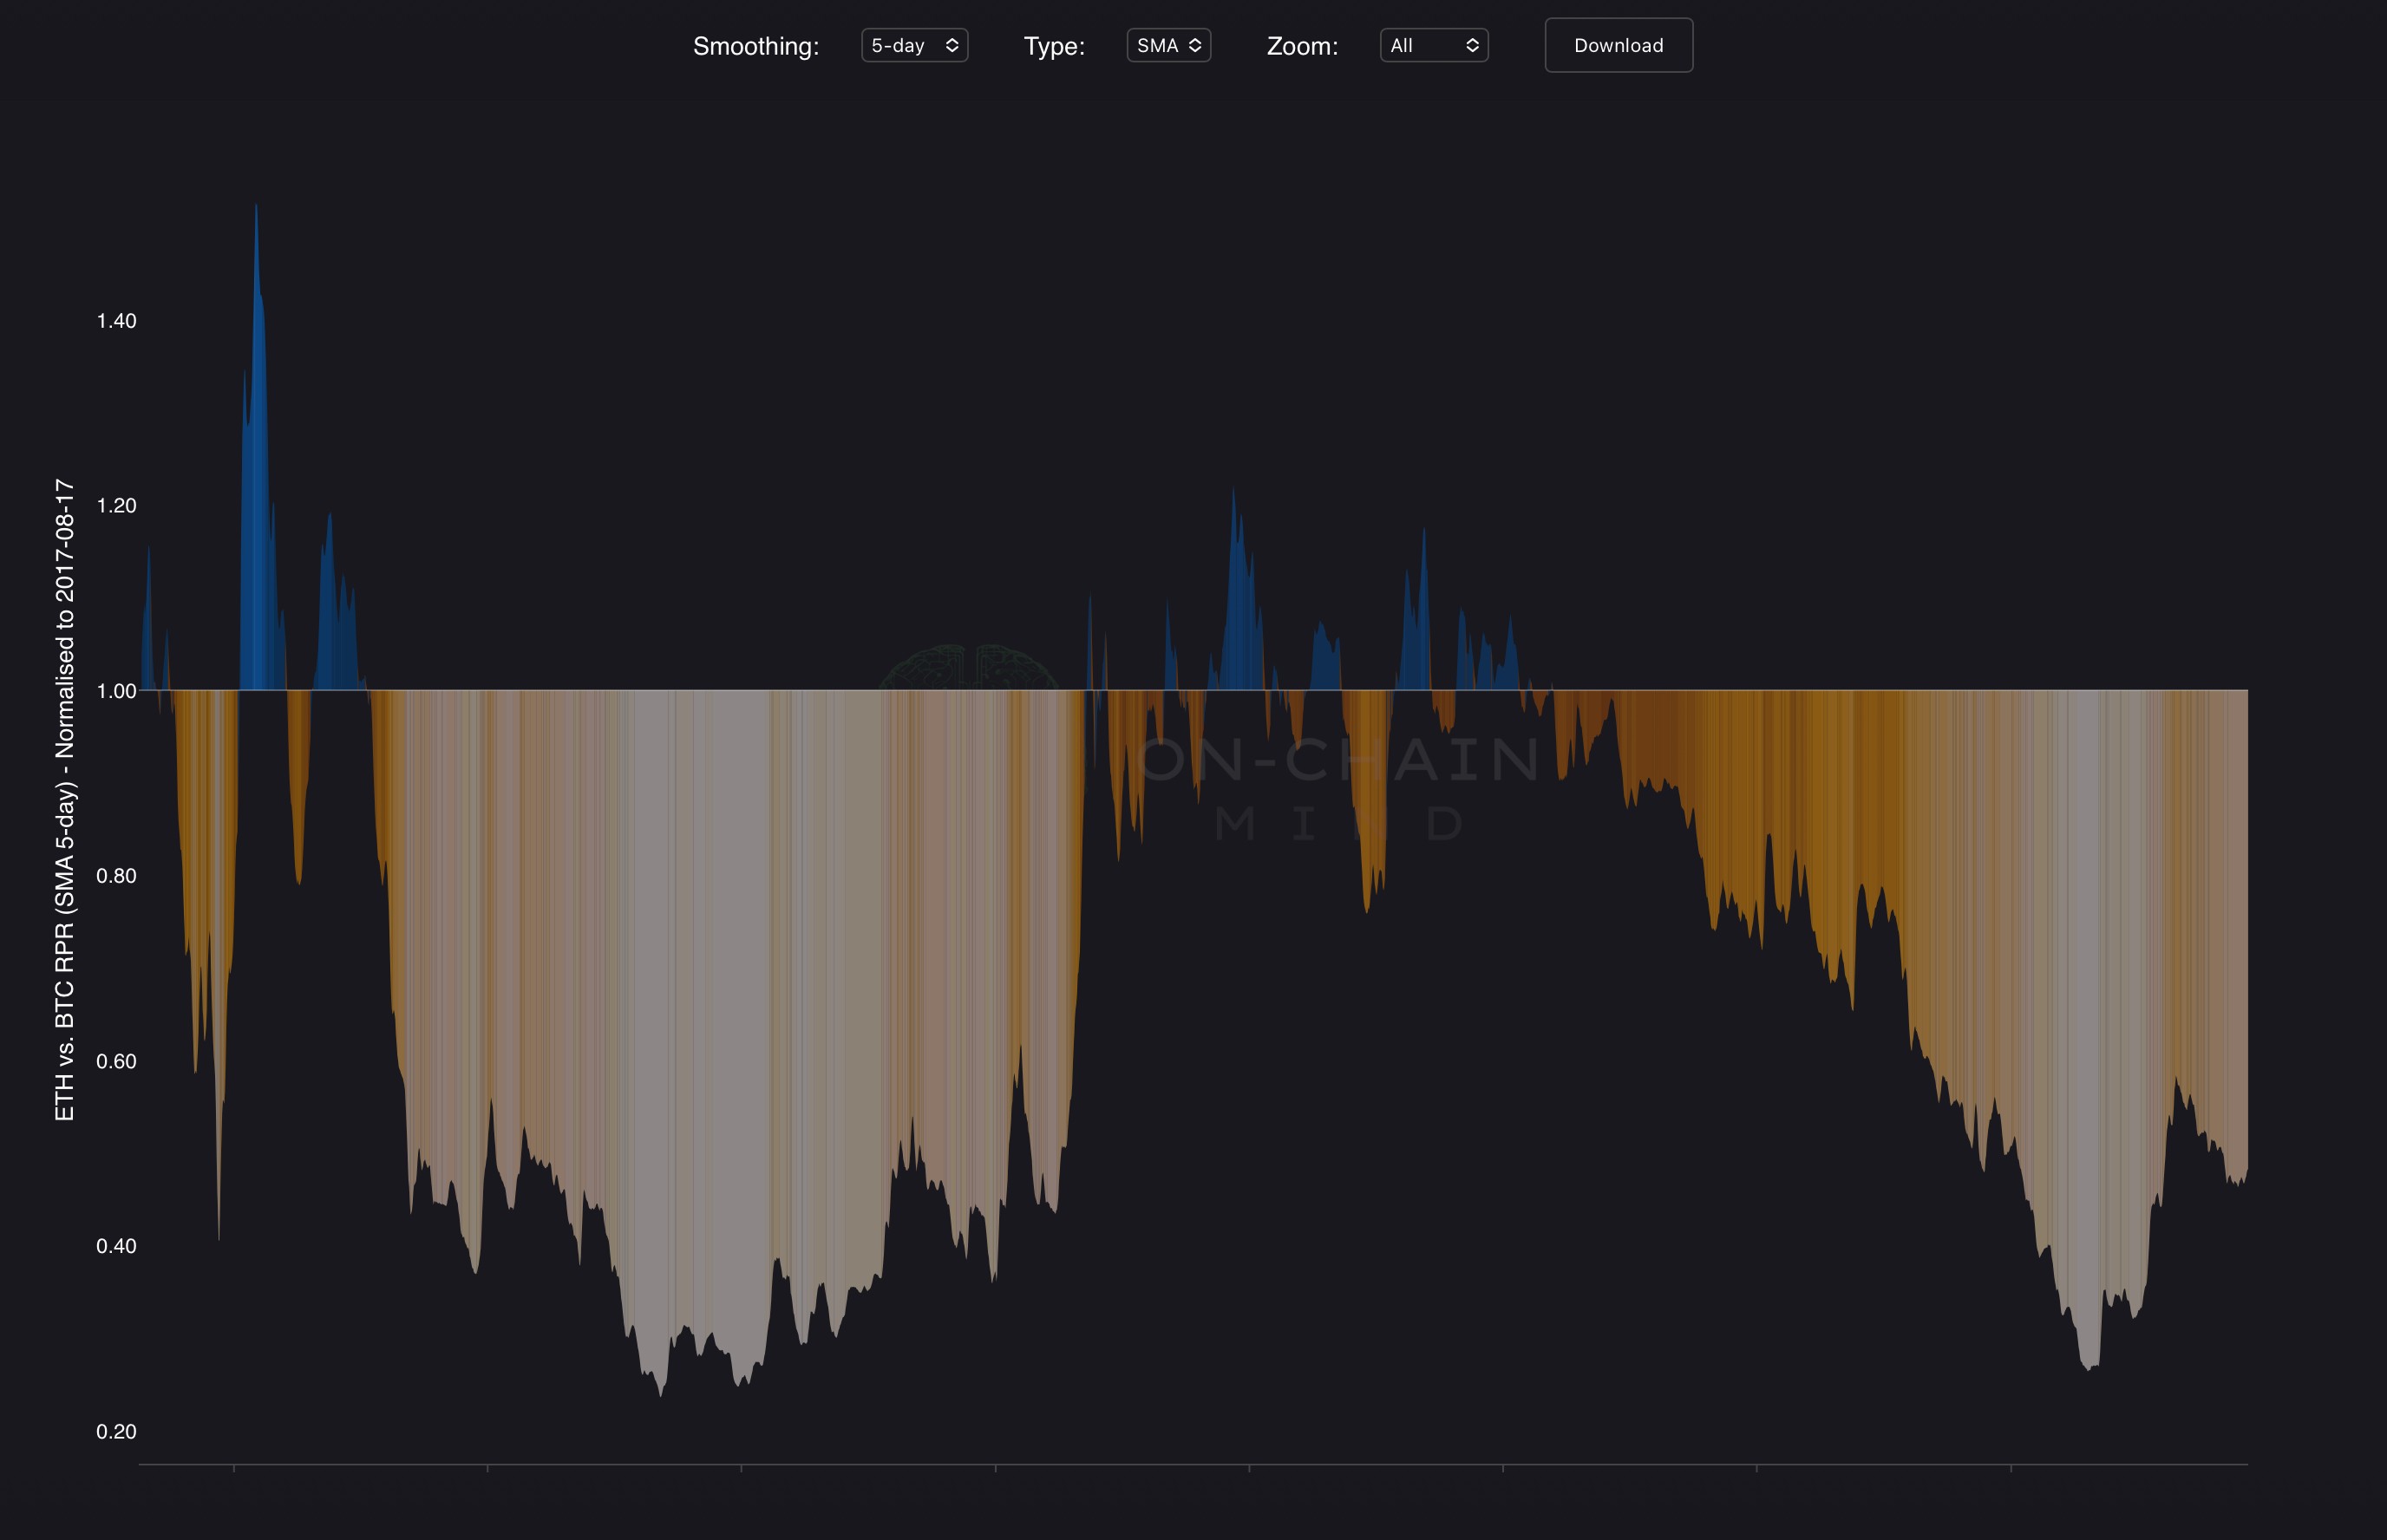
Task: Click the brain logo watermark on the chart
Action: pyautogui.click(x=968, y=668)
